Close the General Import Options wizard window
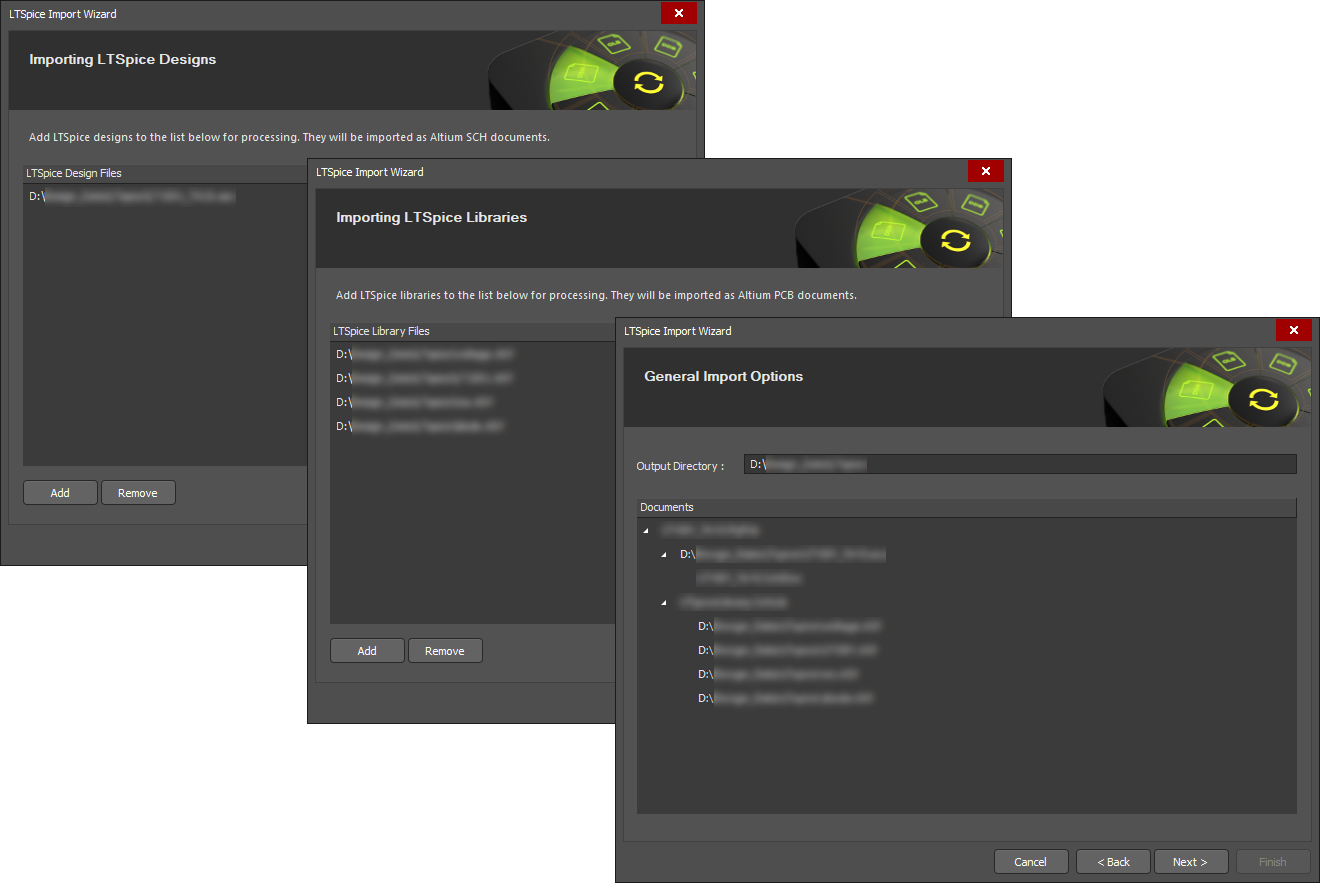This screenshot has height=883, width=1320. pyautogui.click(x=1293, y=330)
